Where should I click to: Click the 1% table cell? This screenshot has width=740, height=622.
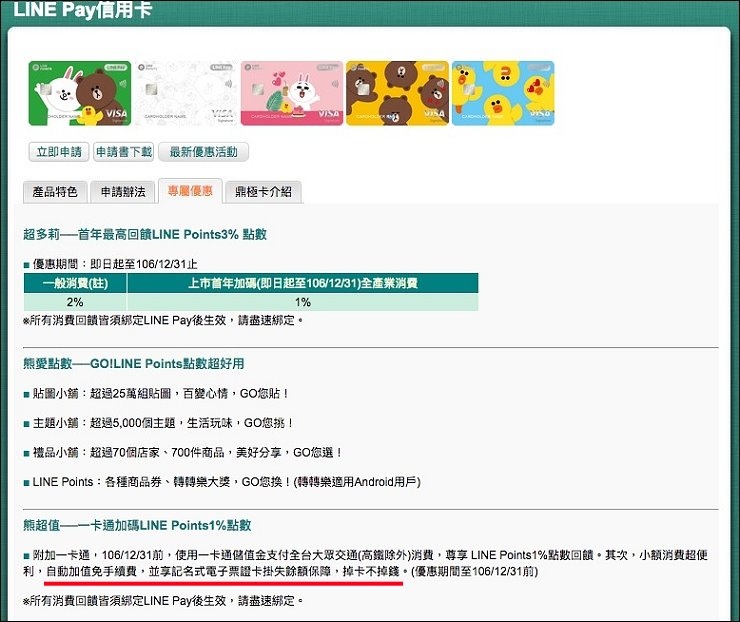point(303,302)
